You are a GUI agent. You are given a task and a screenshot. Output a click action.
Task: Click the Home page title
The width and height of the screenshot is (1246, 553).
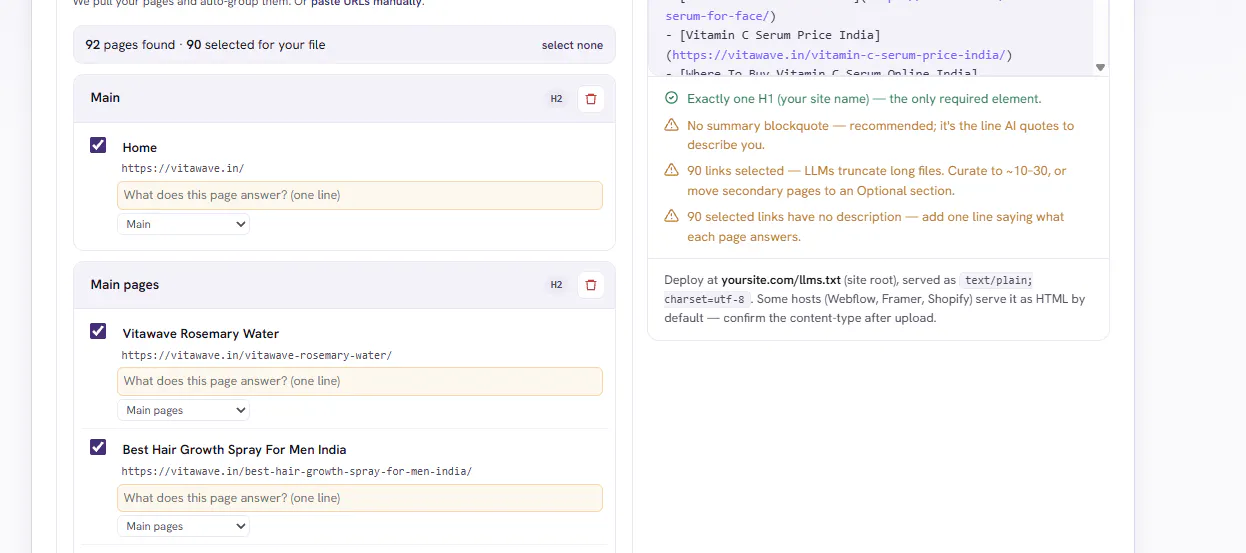click(x=140, y=148)
